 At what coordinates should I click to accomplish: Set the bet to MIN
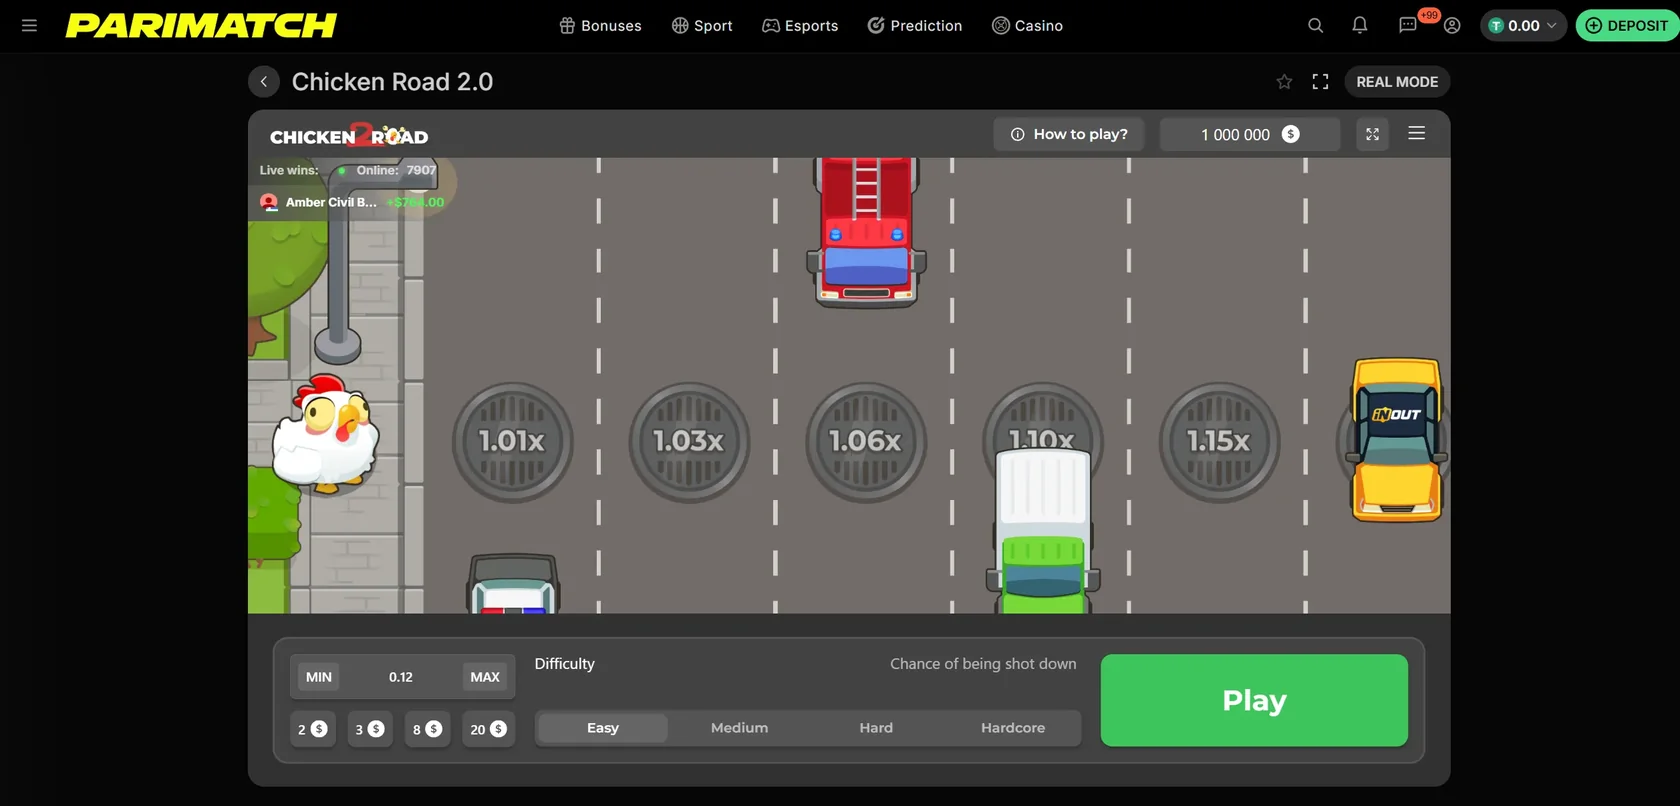[x=319, y=677]
